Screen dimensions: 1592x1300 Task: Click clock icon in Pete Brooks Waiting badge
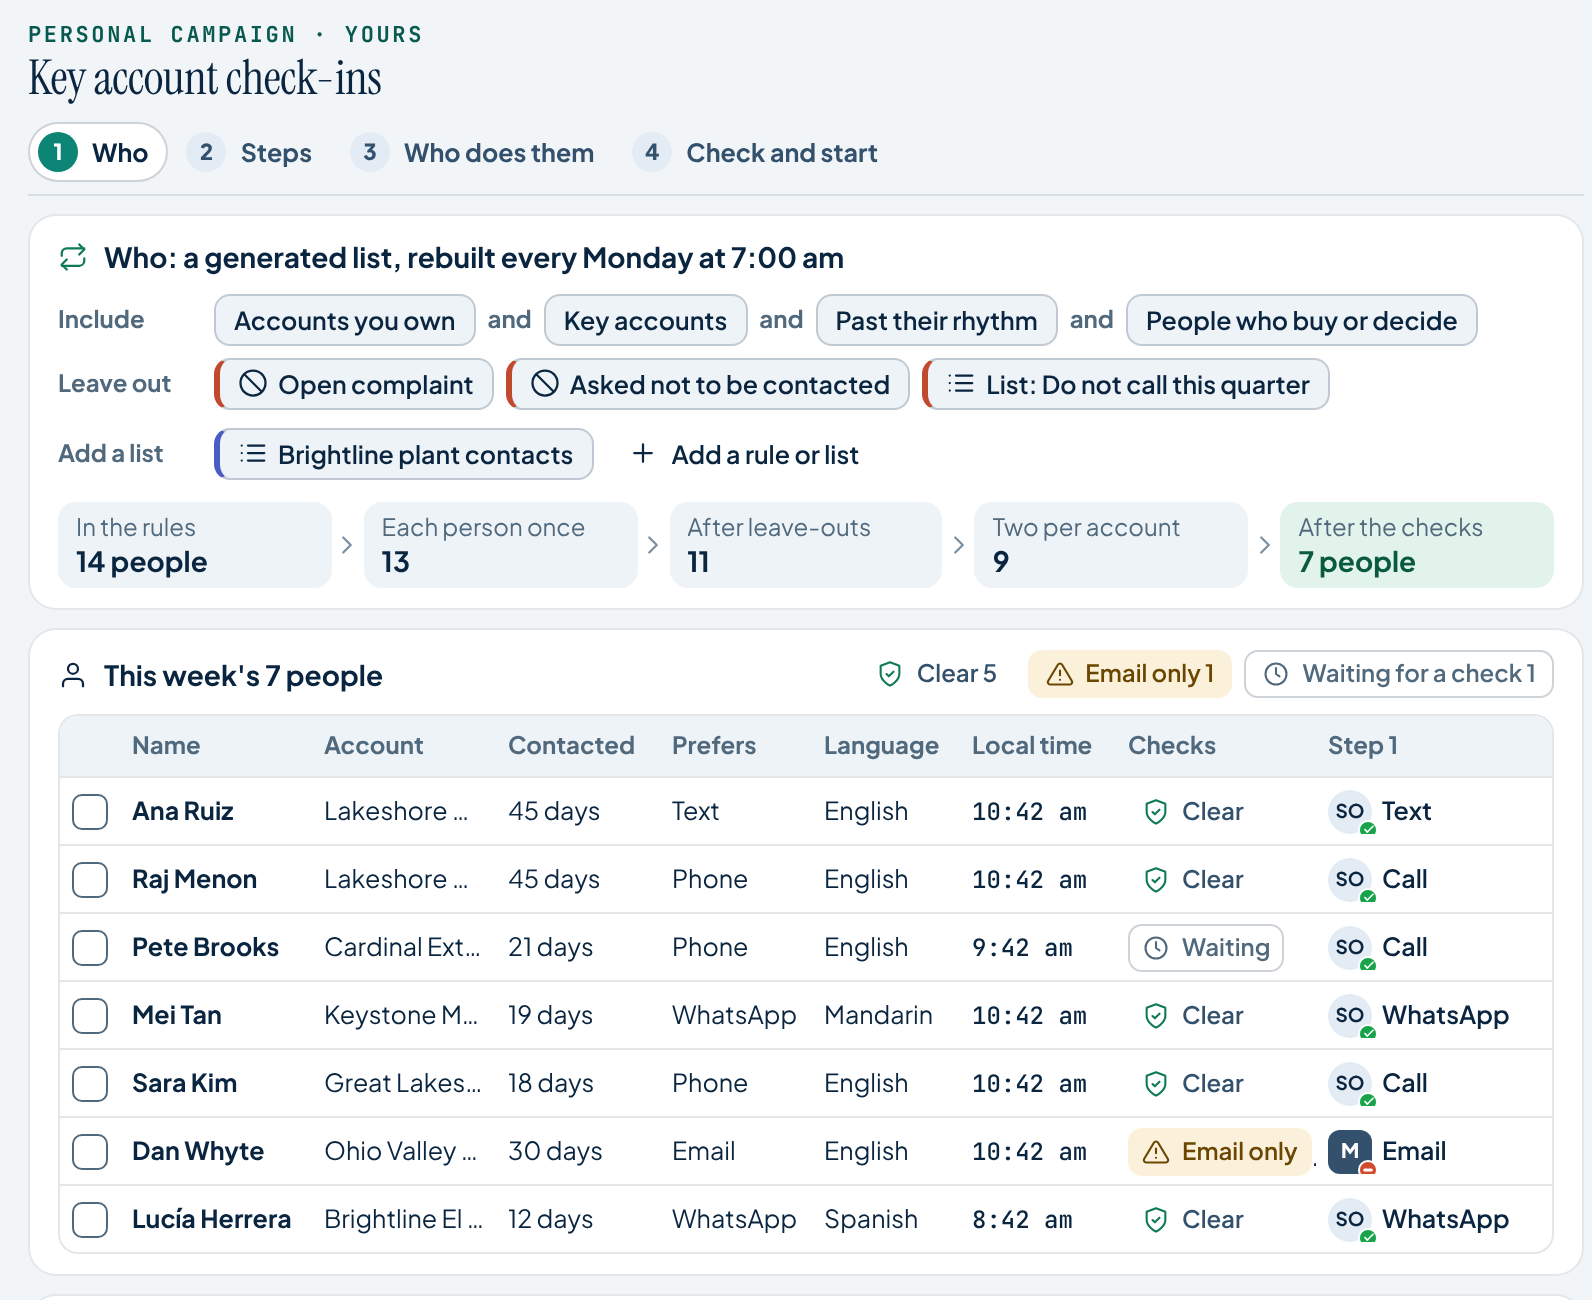(1156, 948)
